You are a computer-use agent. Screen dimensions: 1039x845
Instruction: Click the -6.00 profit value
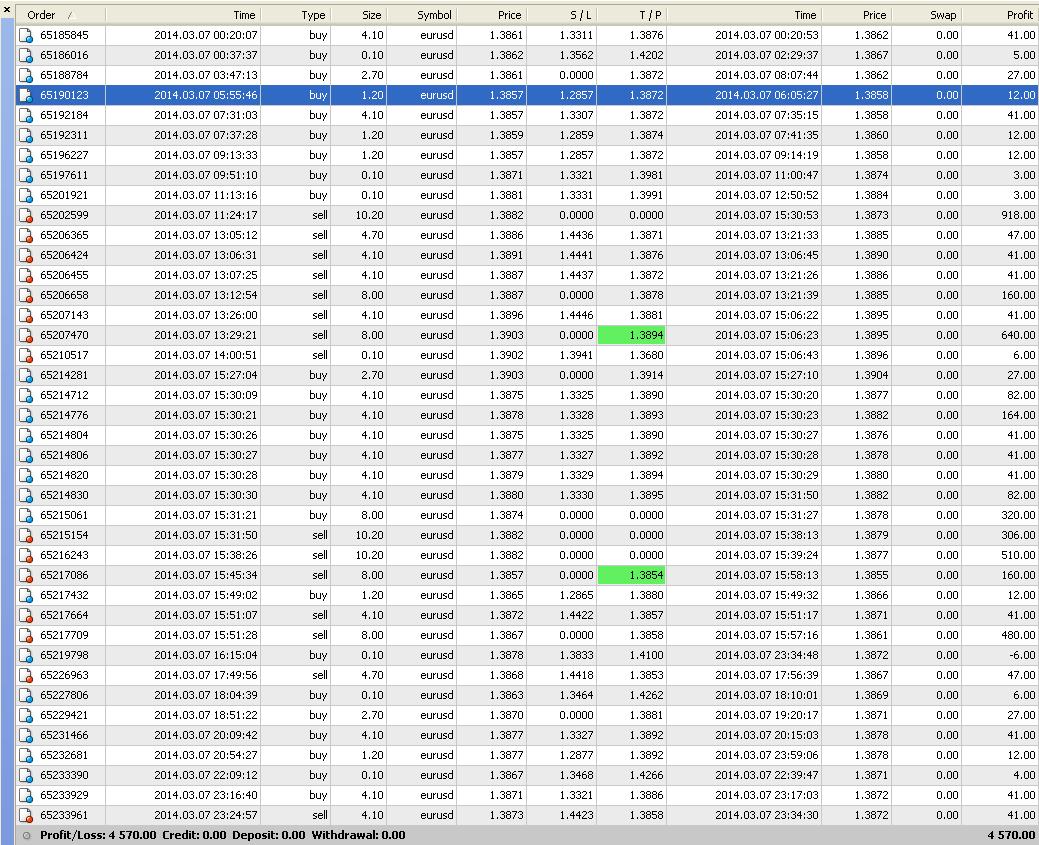[1021, 655]
